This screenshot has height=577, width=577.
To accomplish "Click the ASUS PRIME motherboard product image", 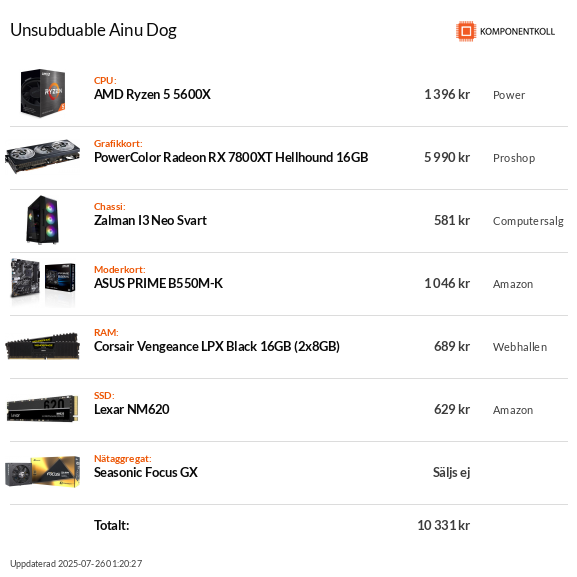I will point(43,282).
